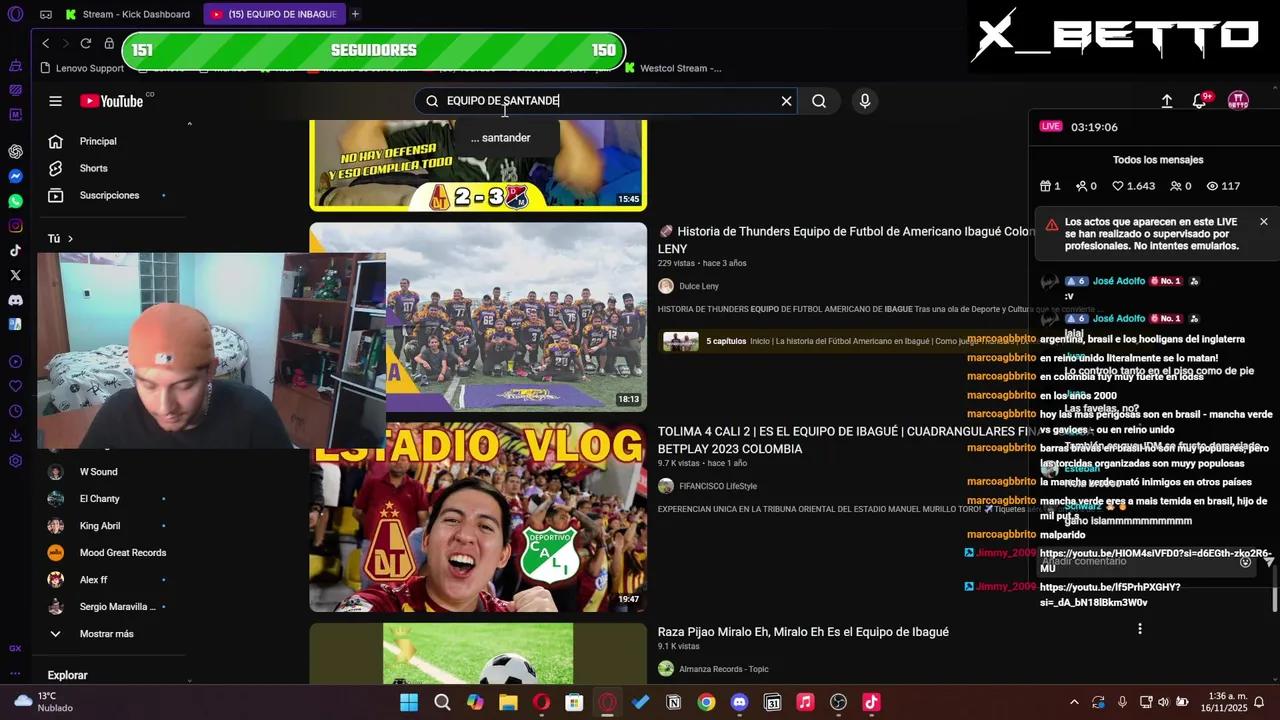Viewport: 1280px width, 720px height.
Task: Open the YouTube create upload icon
Action: 1167,101
